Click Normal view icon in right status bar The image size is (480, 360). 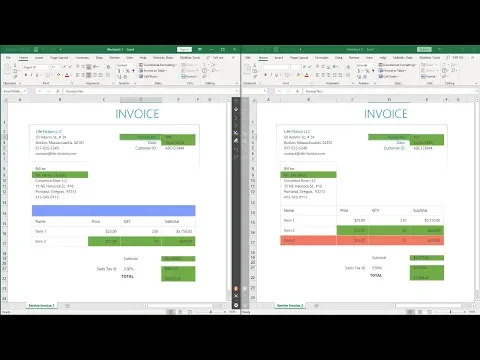click(x=410, y=312)
